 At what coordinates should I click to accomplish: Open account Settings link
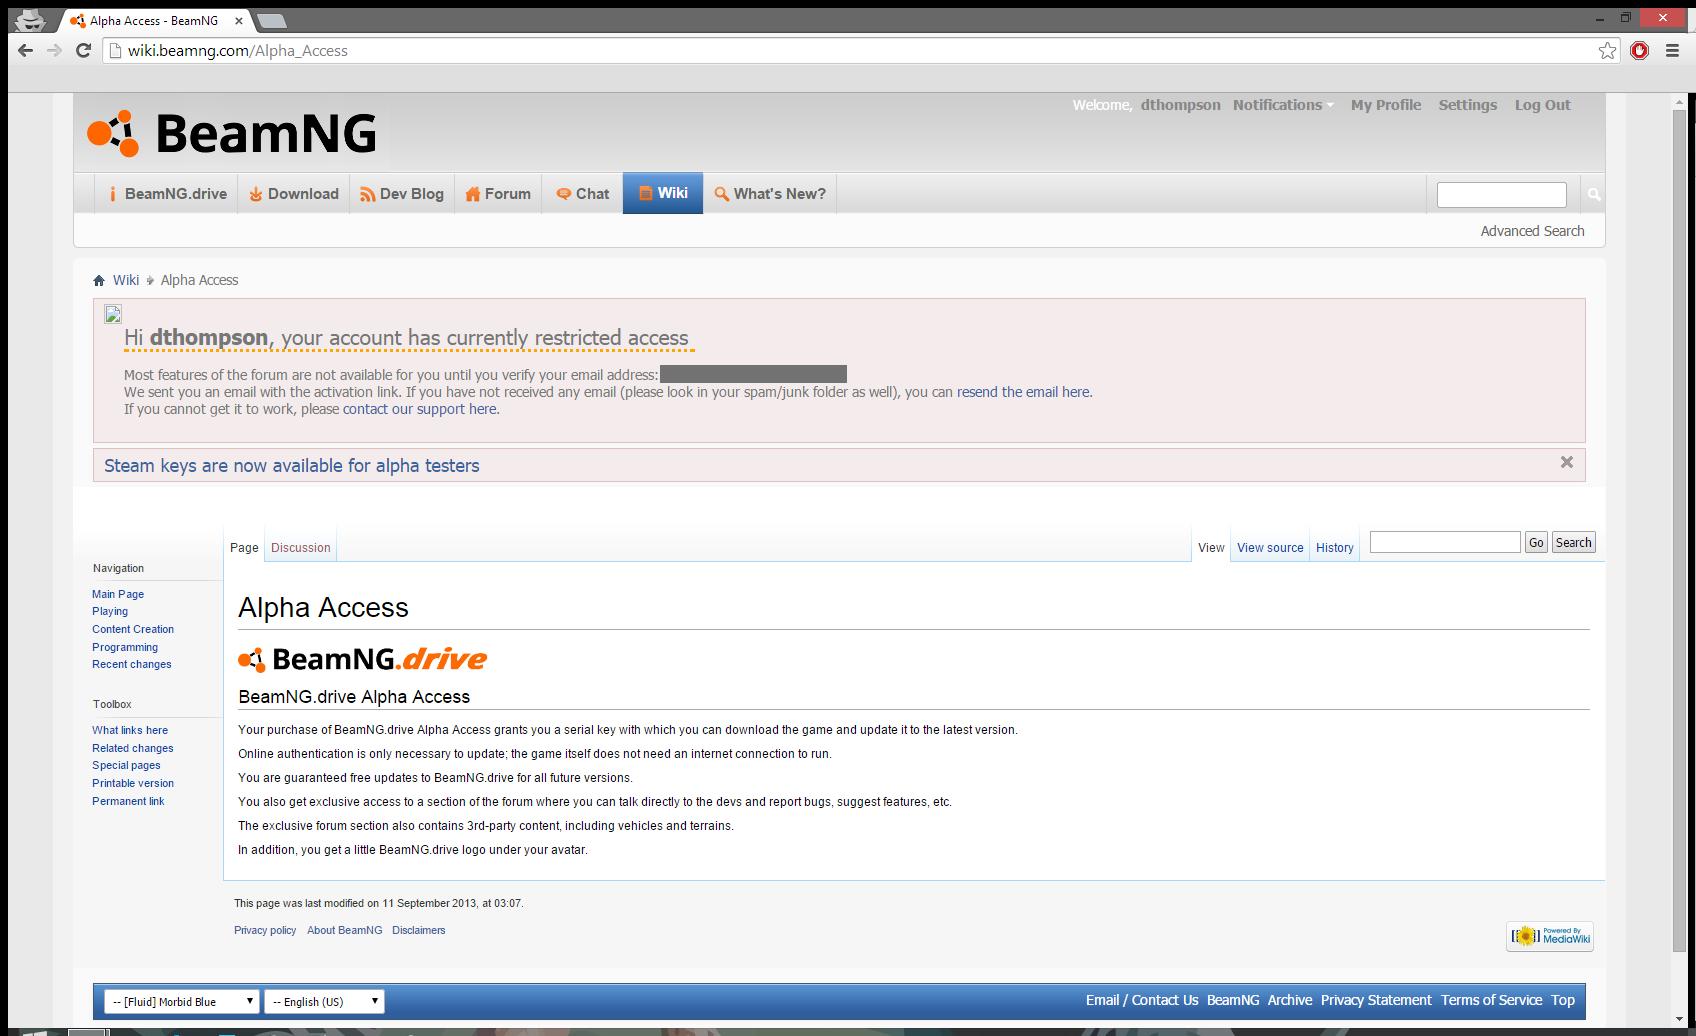coord(1467,105)
